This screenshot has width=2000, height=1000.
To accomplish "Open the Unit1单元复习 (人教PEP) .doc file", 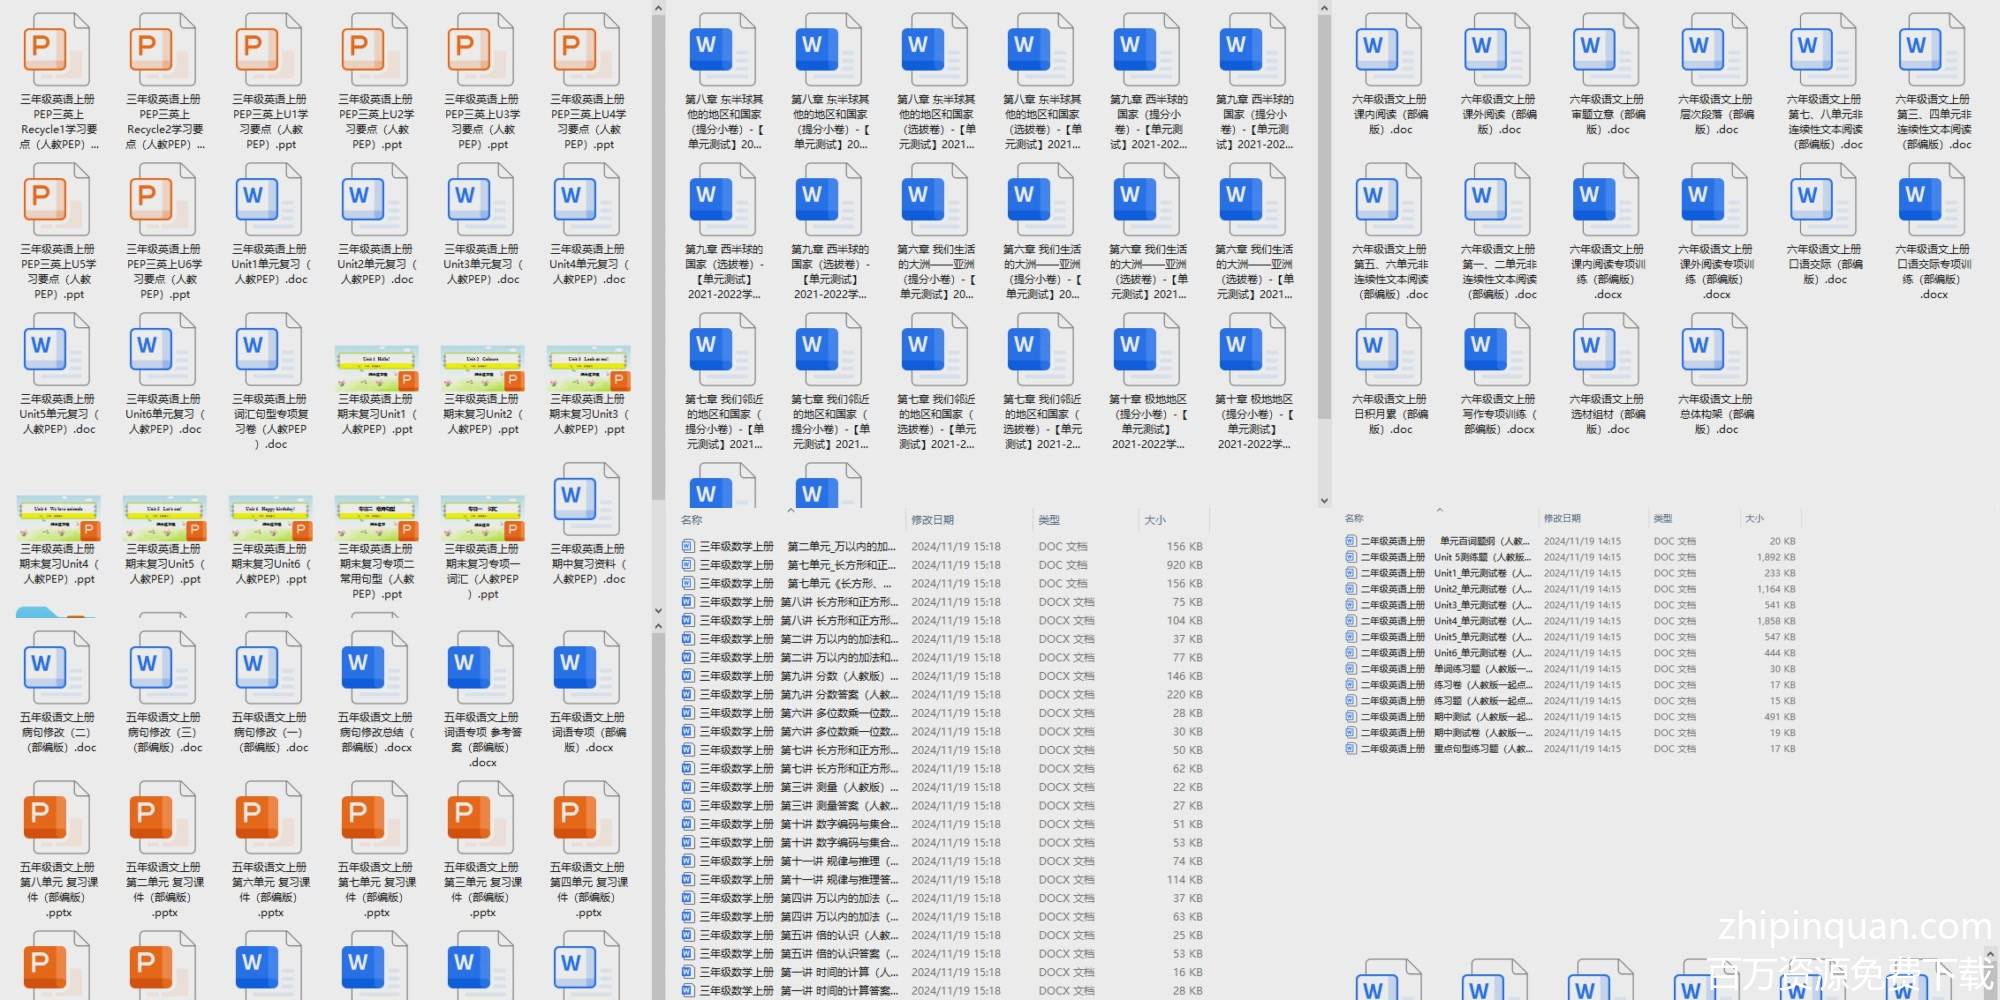I will [268, 201].
